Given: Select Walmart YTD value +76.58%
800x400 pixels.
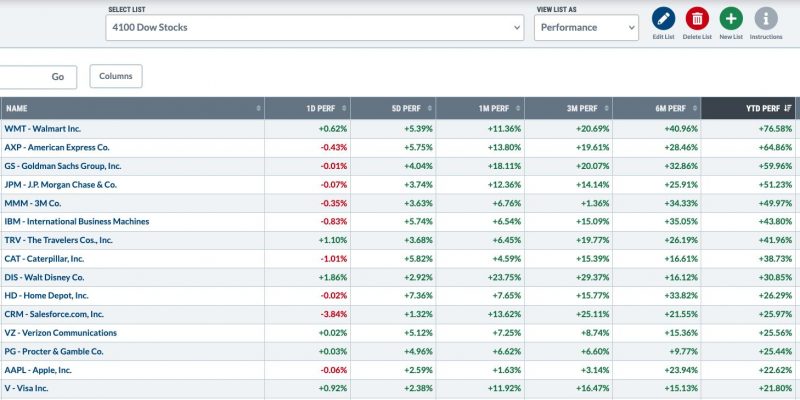Looking at the screenshot, I should (774, 129).
